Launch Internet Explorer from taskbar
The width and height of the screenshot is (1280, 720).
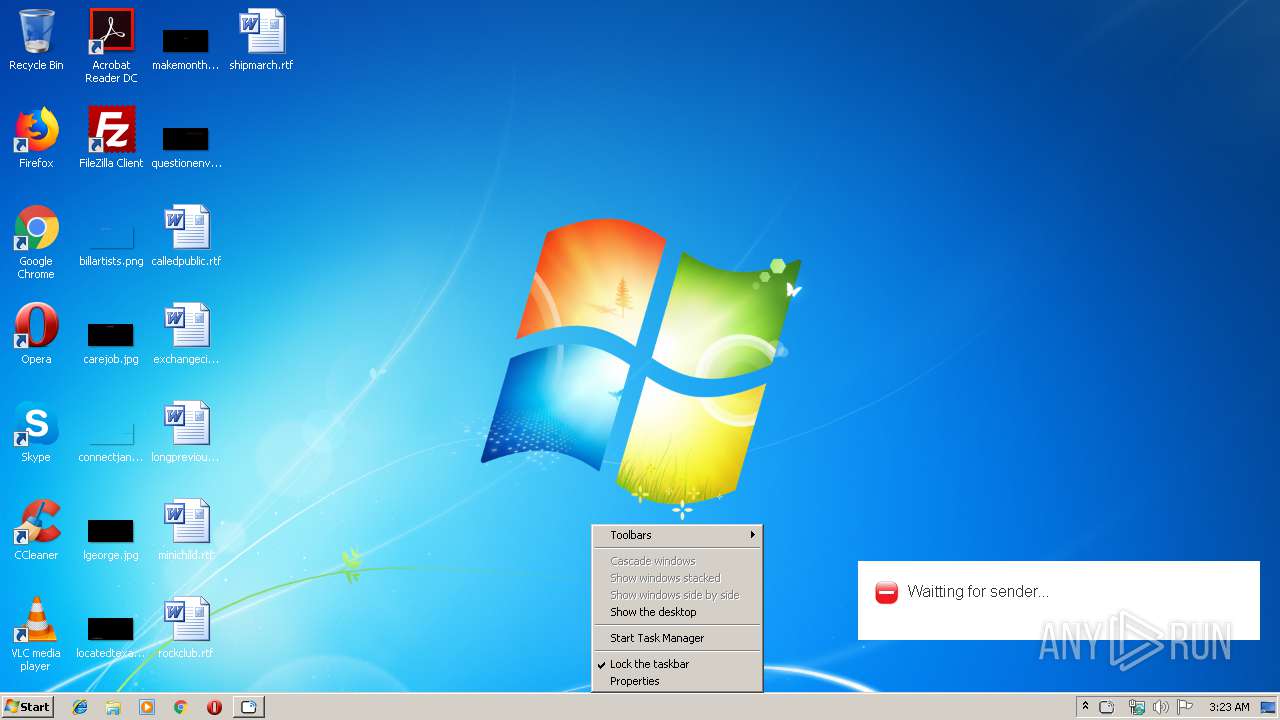coord(80,707)
